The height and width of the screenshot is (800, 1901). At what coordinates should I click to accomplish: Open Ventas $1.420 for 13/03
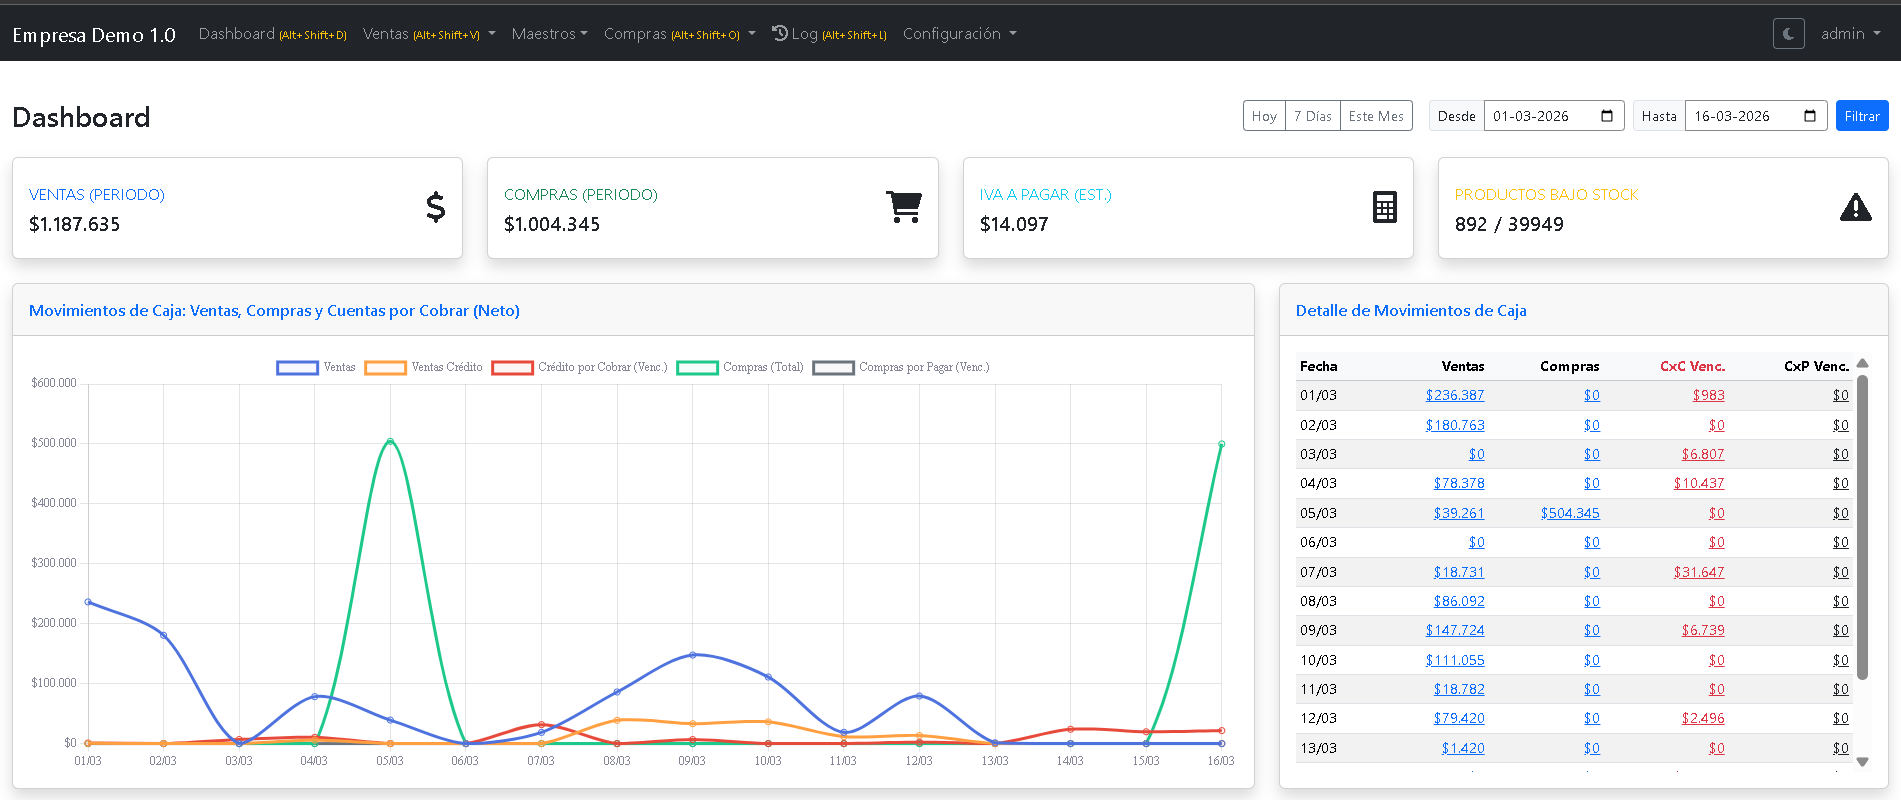click(x=1463, y=748)
